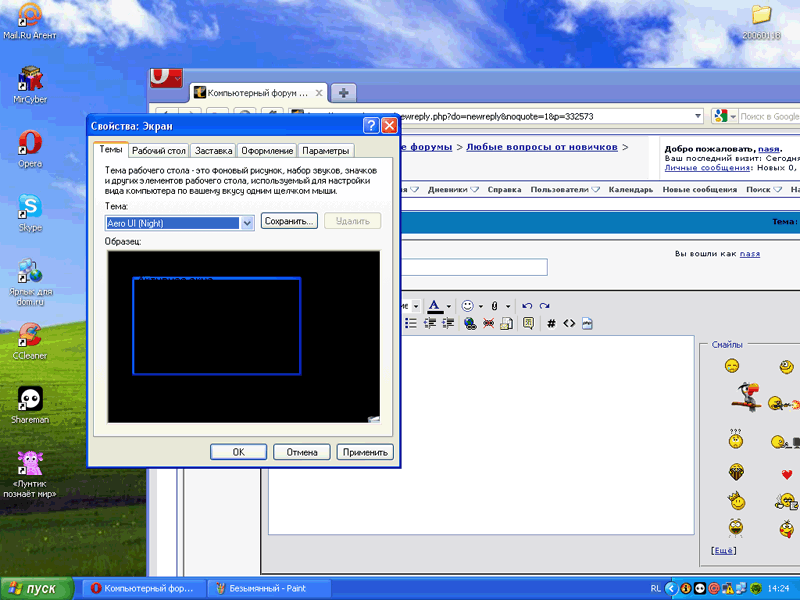800x600 pixels.
Task: Insert unordered list in forum editor
Action: (x=411, y=323)
